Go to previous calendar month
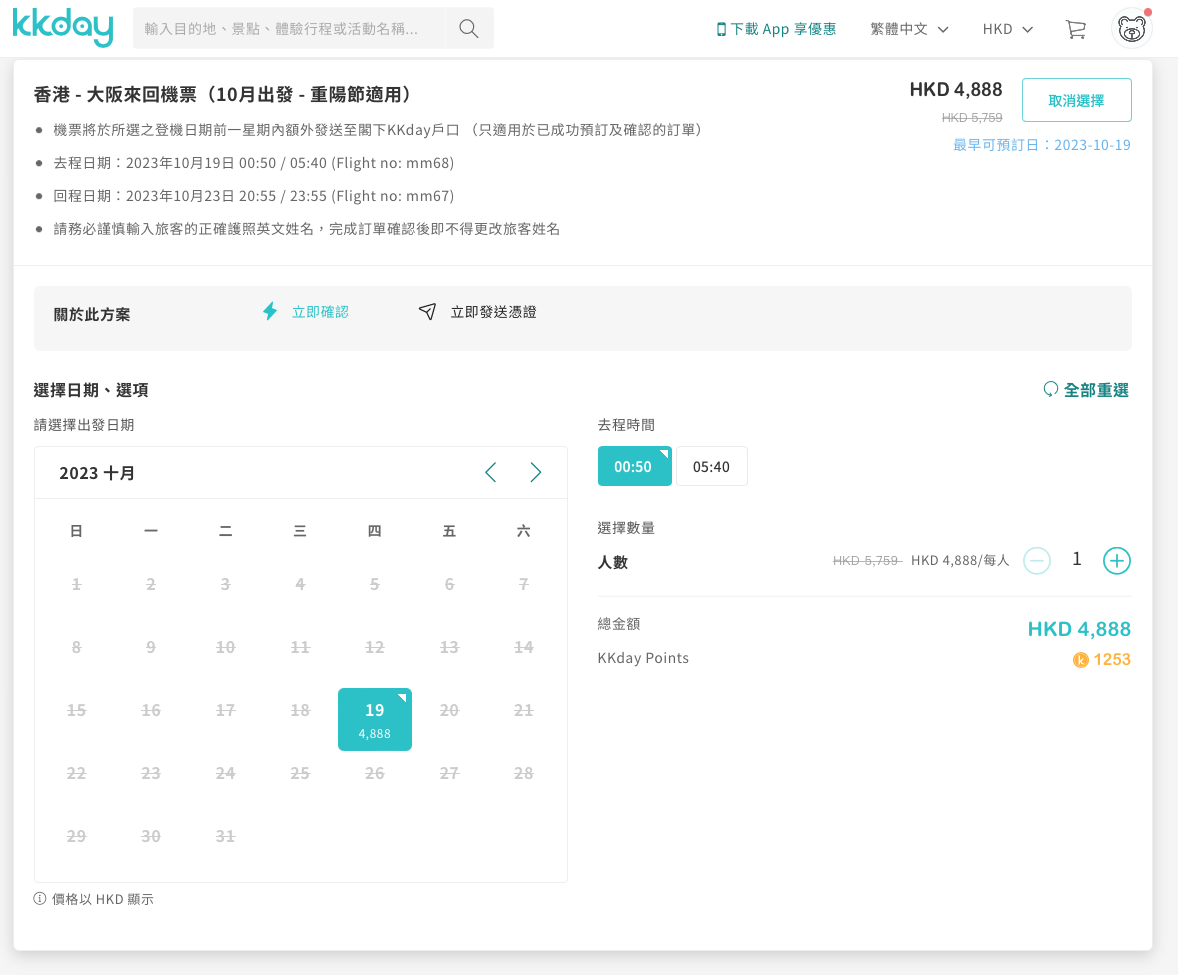The width and height of the screenshot is (1178, 975). pos(490,473)
